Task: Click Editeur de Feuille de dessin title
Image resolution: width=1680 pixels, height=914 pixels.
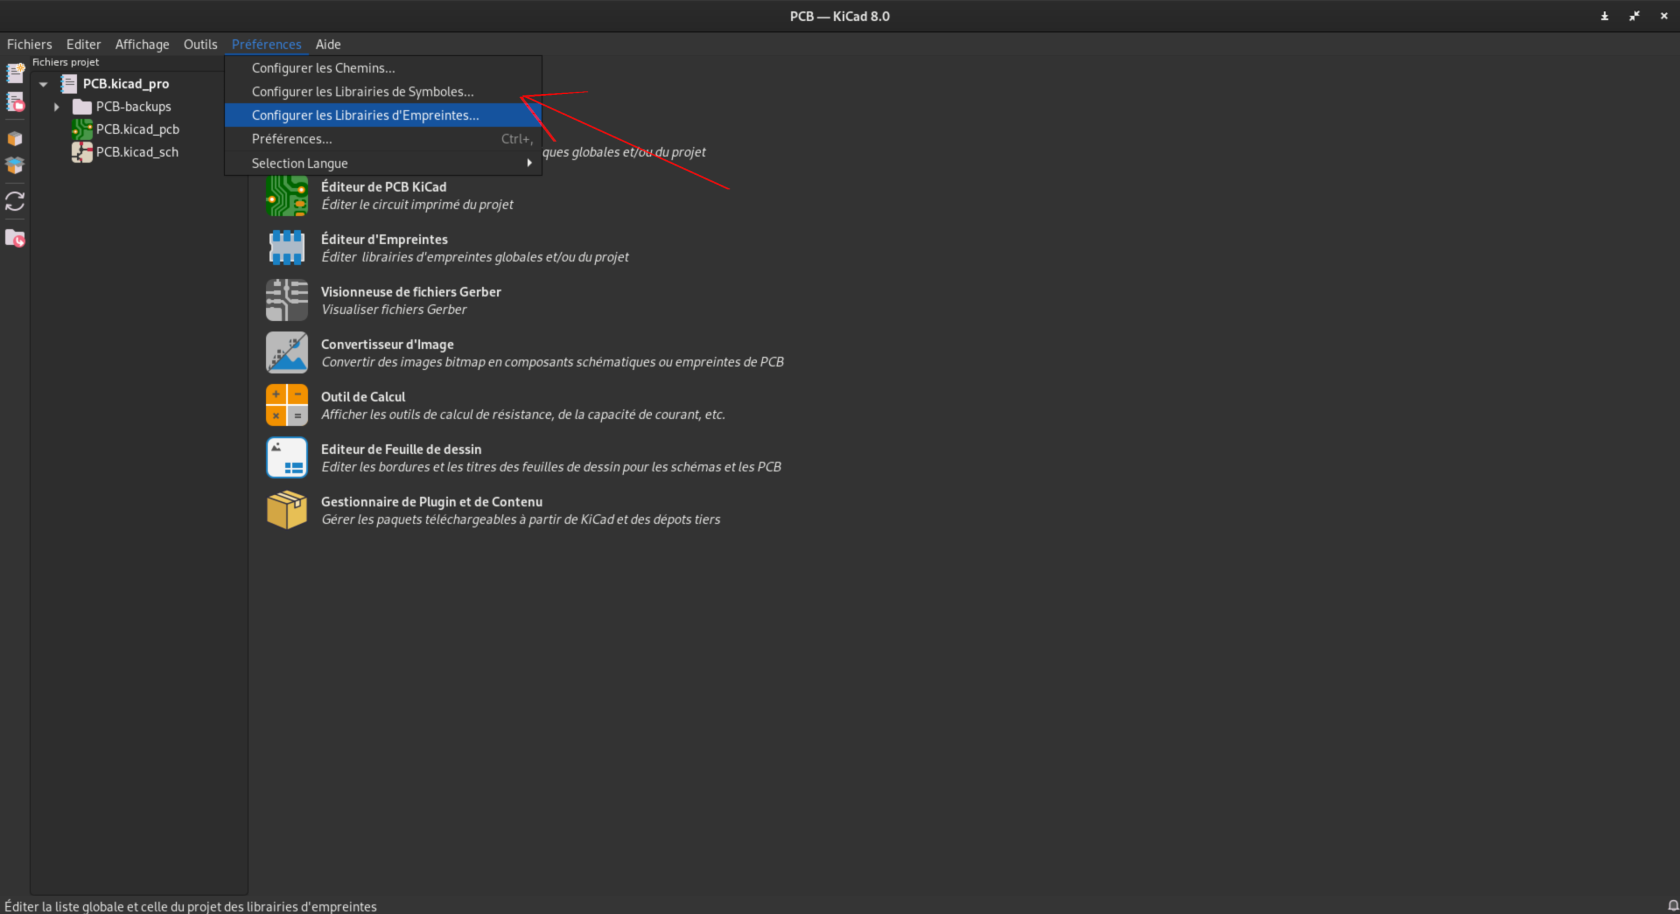Action: tap(401, 449)
